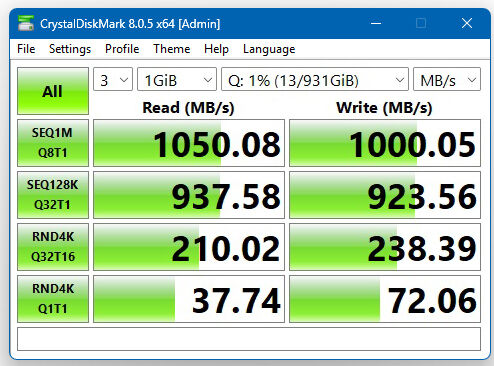
Task: Close the CrystalDiskMark window
Action: point(467,23)
